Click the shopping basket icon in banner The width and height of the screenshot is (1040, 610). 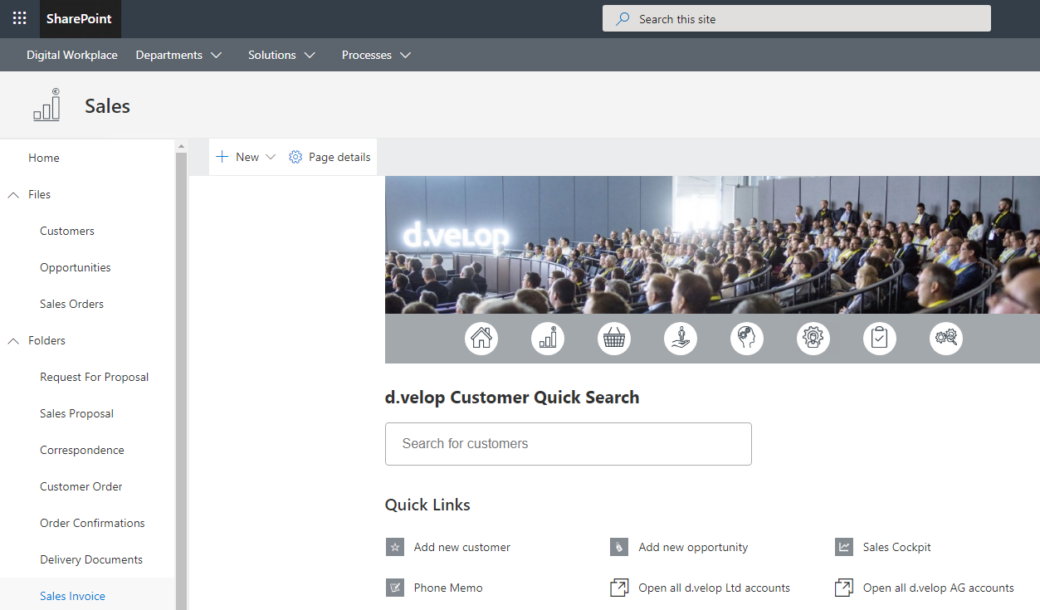pyautogui.click(x=614, y=338)
